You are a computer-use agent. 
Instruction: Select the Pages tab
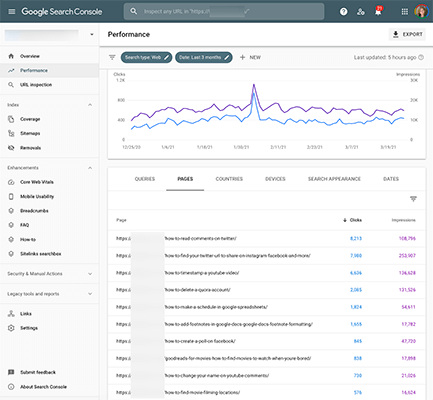click(185, 179)
